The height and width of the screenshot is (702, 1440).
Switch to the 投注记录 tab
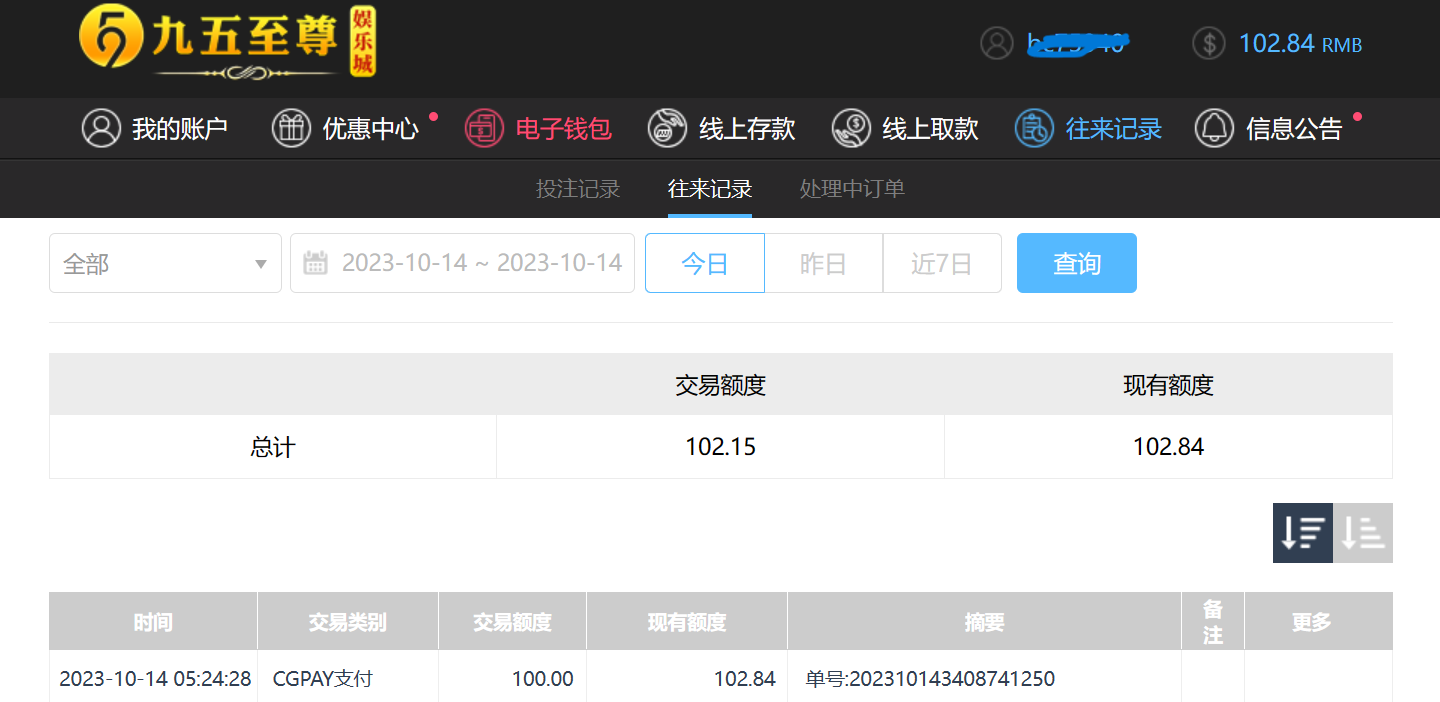(x=578, y=188)
